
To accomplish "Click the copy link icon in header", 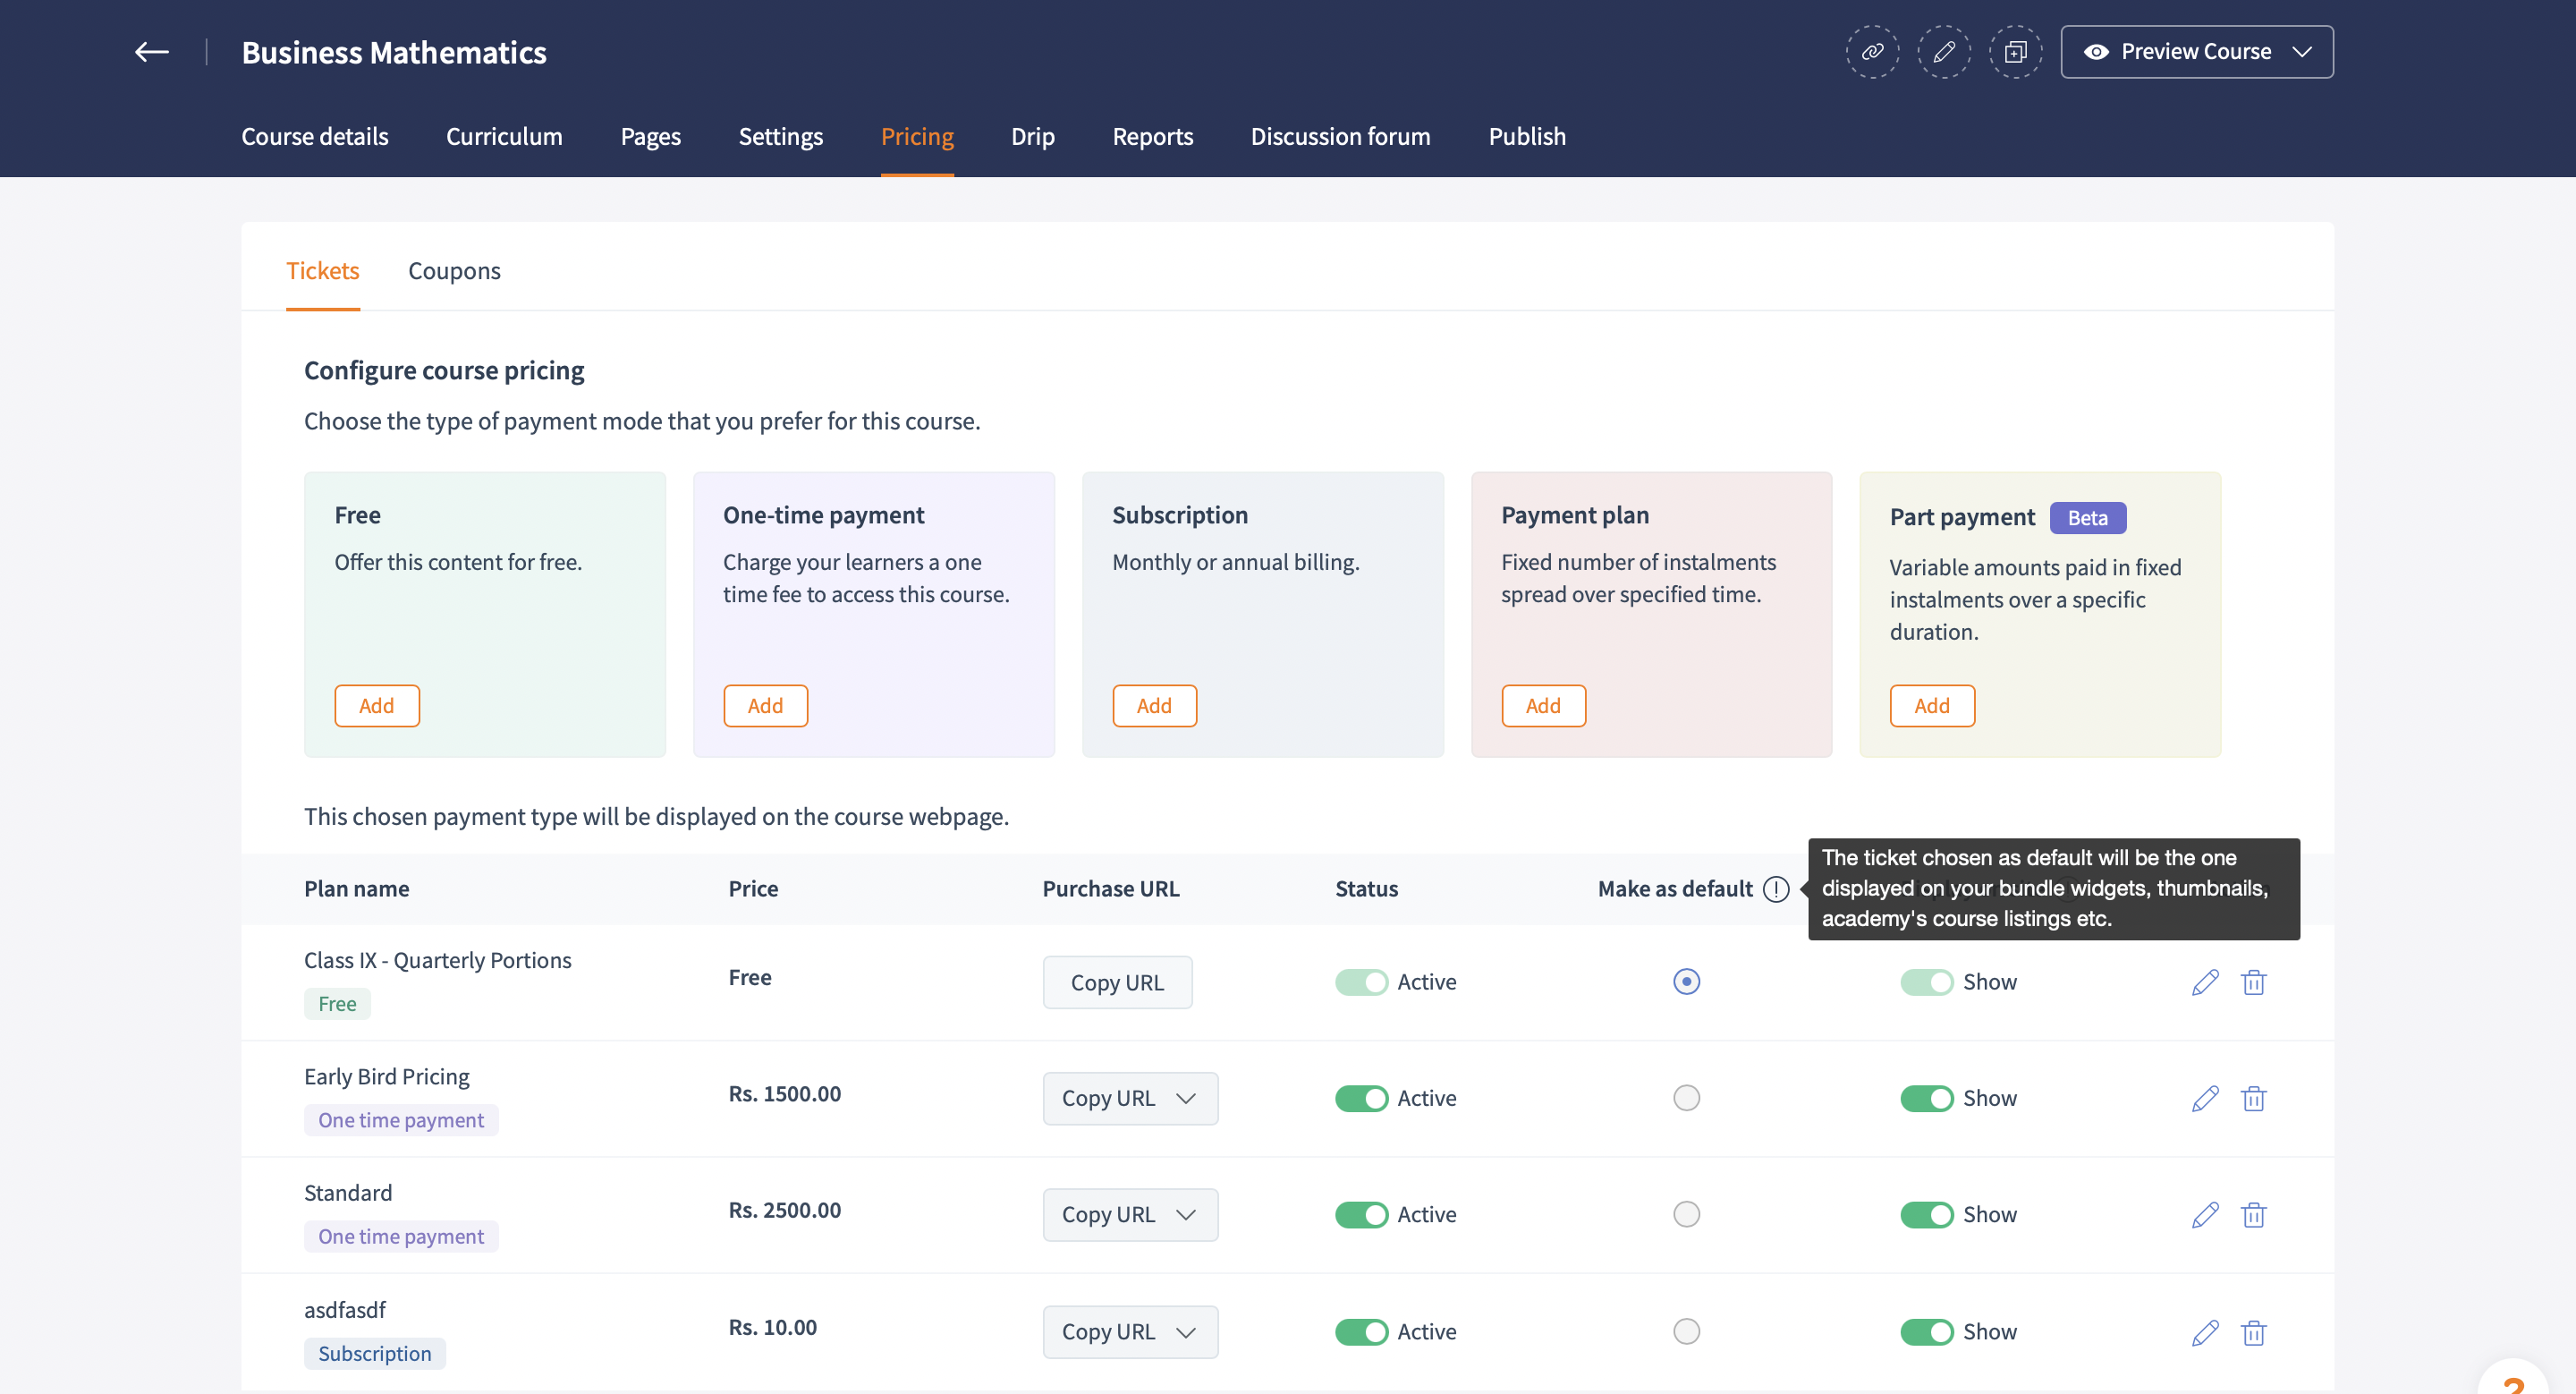I will [1872, 52].
